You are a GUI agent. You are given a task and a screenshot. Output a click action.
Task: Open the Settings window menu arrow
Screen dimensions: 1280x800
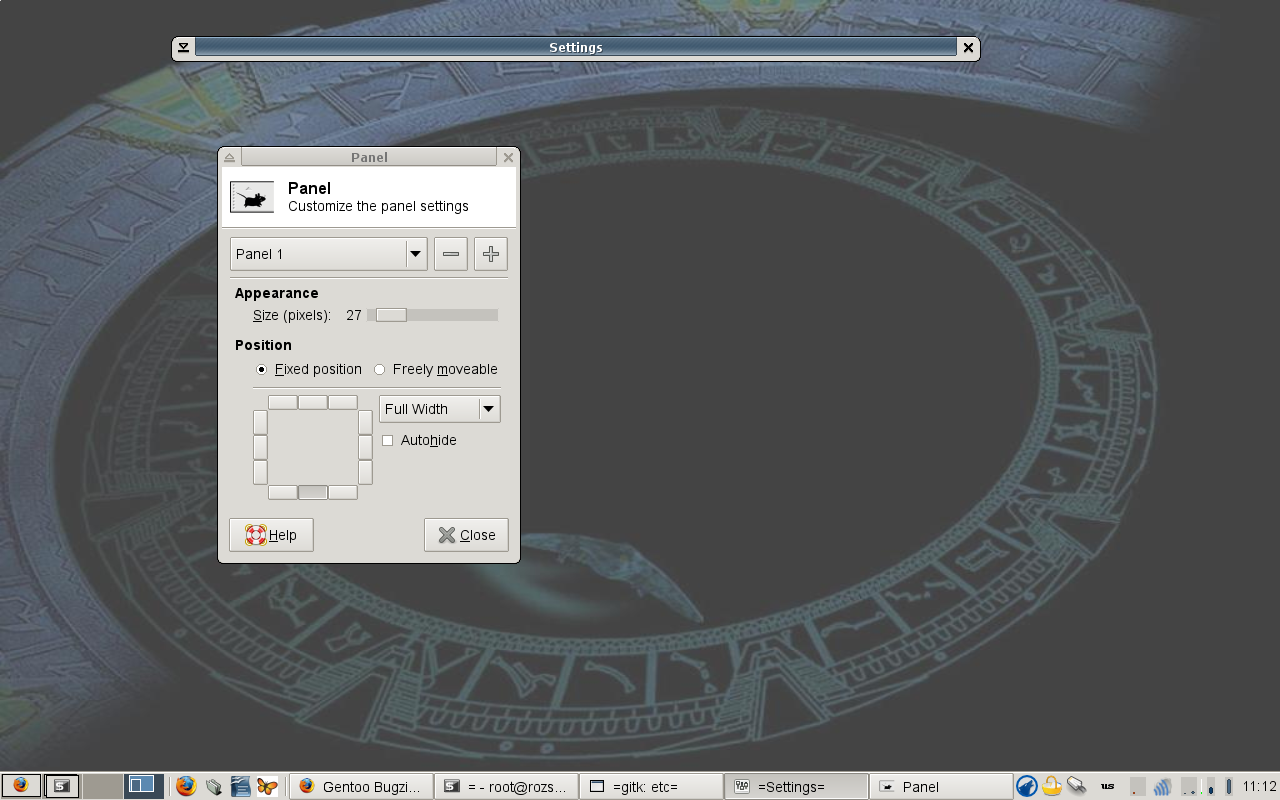(183, 48)
